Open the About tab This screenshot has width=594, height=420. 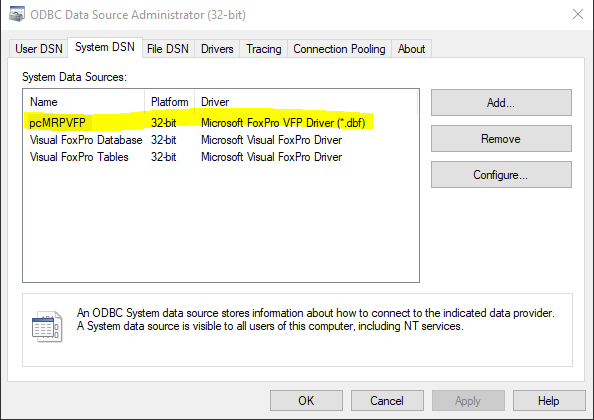coord(411,49)
